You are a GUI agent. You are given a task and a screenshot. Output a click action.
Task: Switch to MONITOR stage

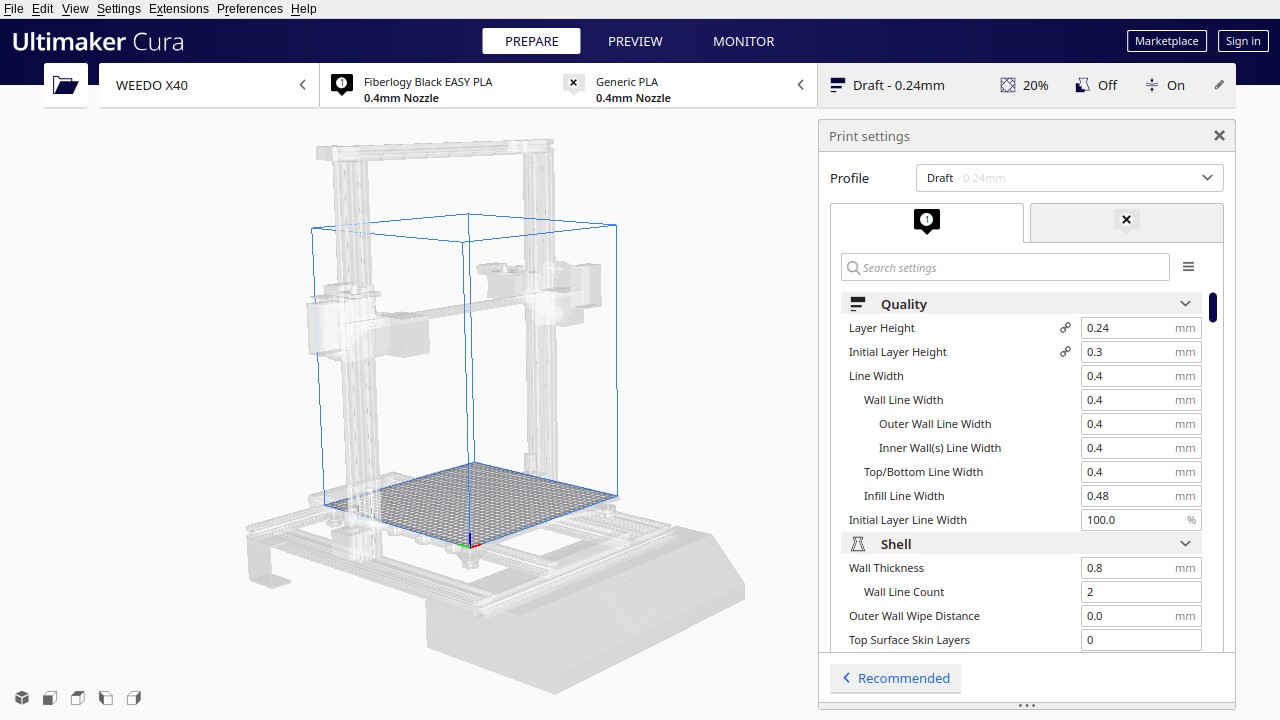point(743,41)
